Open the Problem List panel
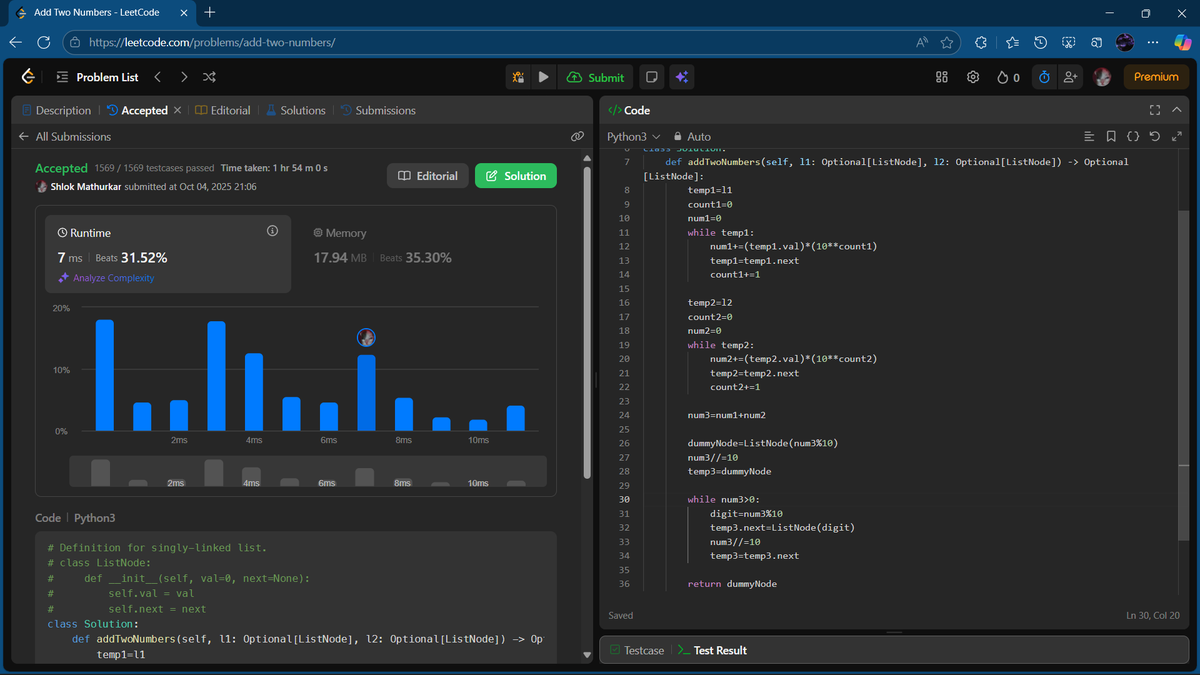 (x=97, y=77)
